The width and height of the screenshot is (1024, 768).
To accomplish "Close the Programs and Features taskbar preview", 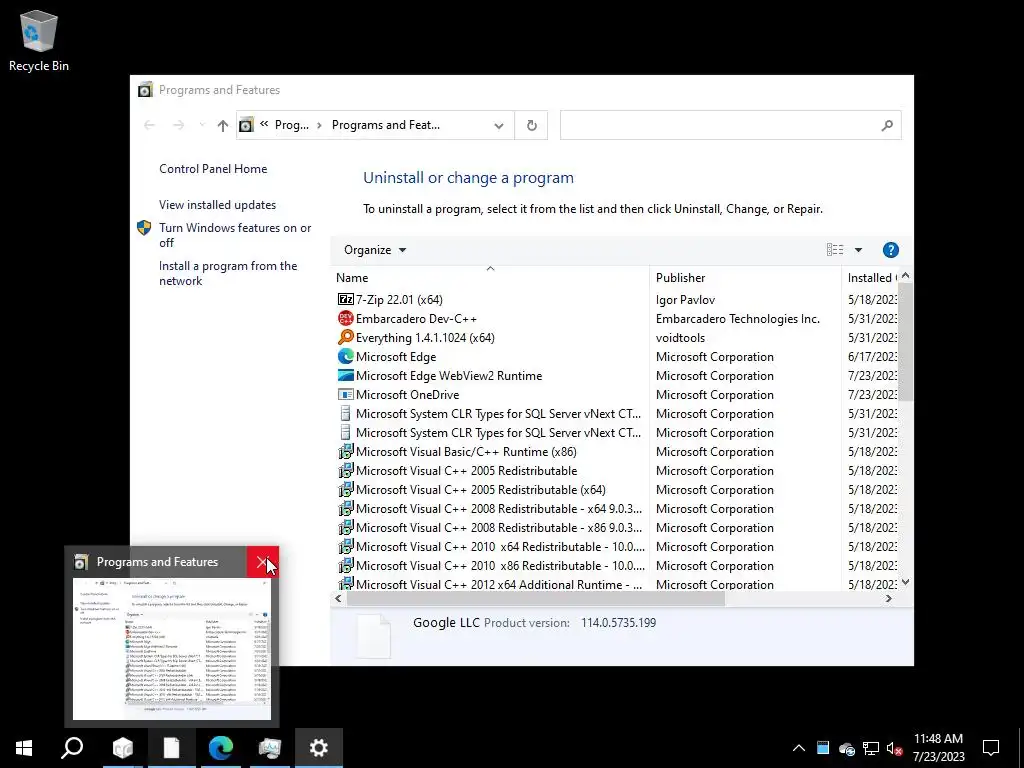I will pyautogui.click(x=263, y=562).
